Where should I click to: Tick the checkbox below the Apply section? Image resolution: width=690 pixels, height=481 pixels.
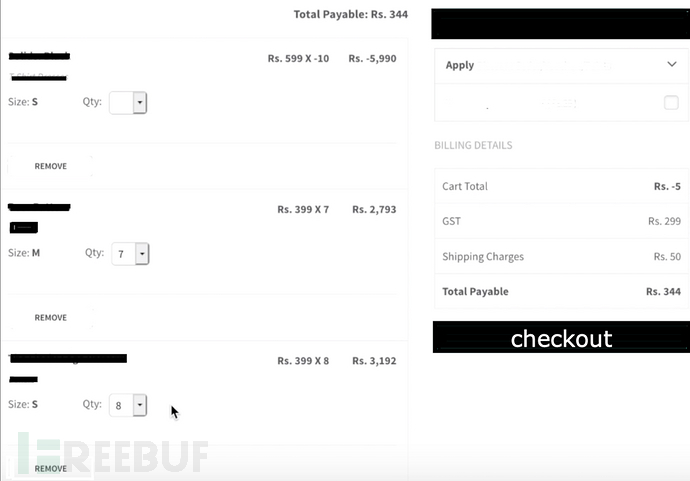671,103
